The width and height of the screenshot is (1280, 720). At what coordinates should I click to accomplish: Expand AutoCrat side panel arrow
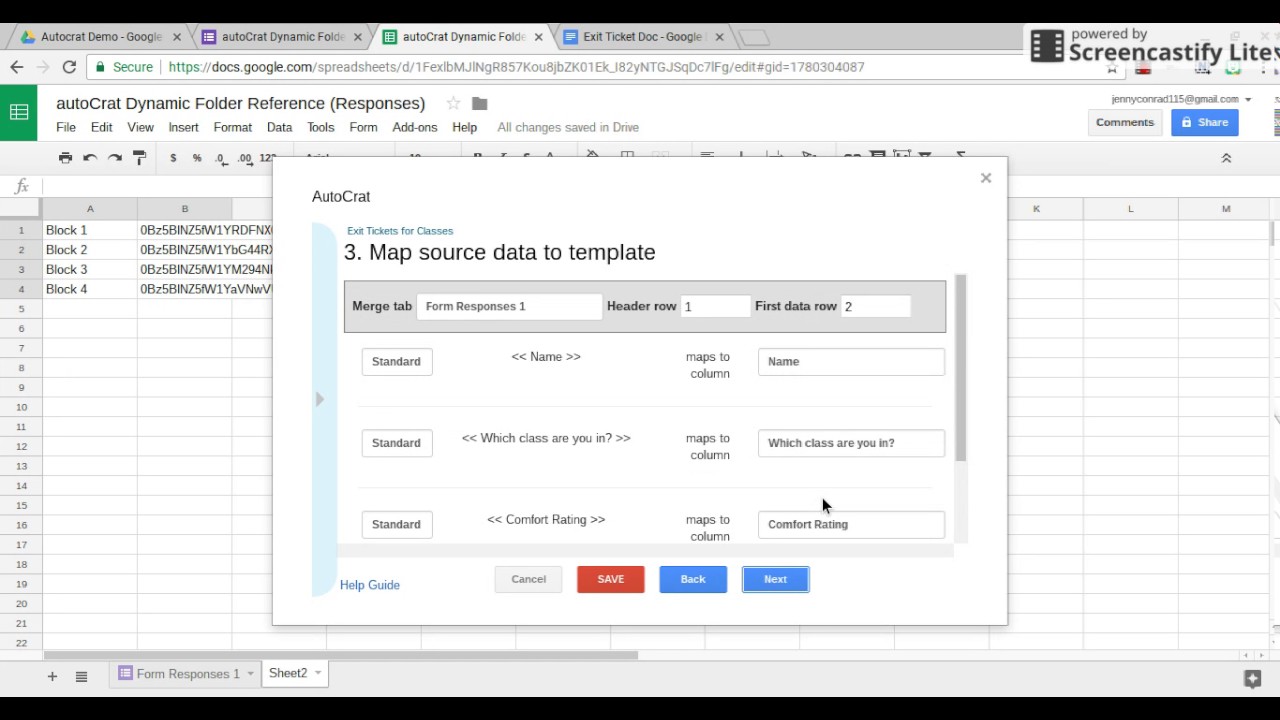(x=320, y=399)
